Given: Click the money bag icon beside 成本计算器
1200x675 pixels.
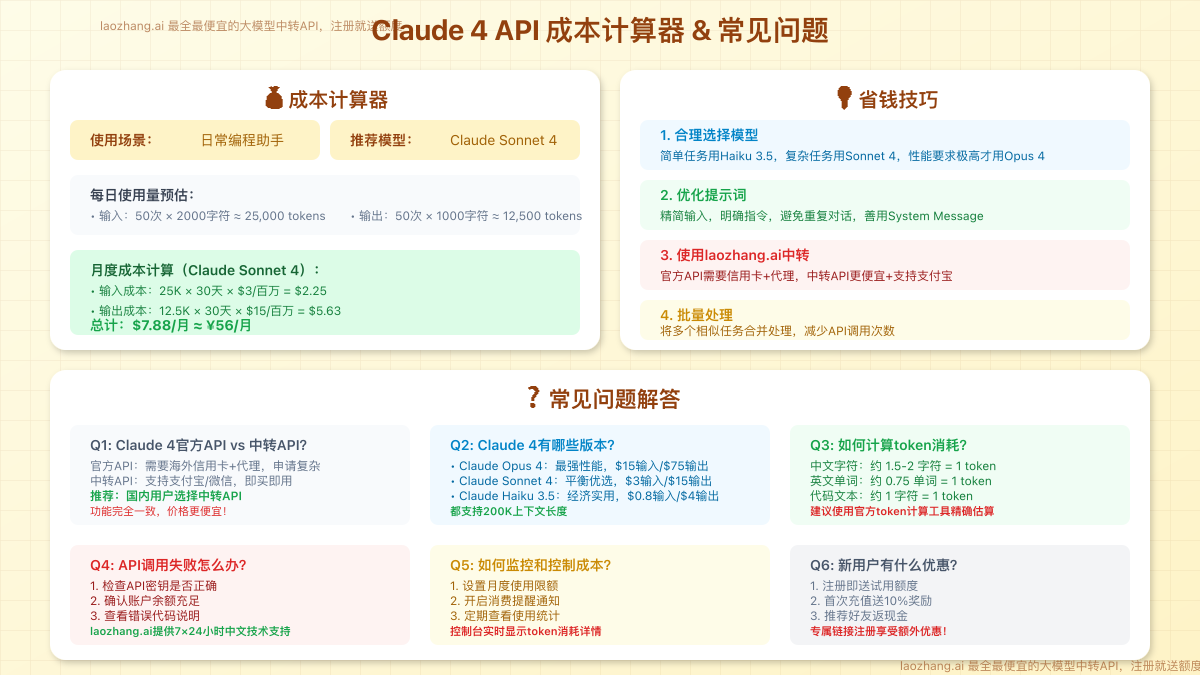Looking at the screenshot, I should click(x=274, y=98).
